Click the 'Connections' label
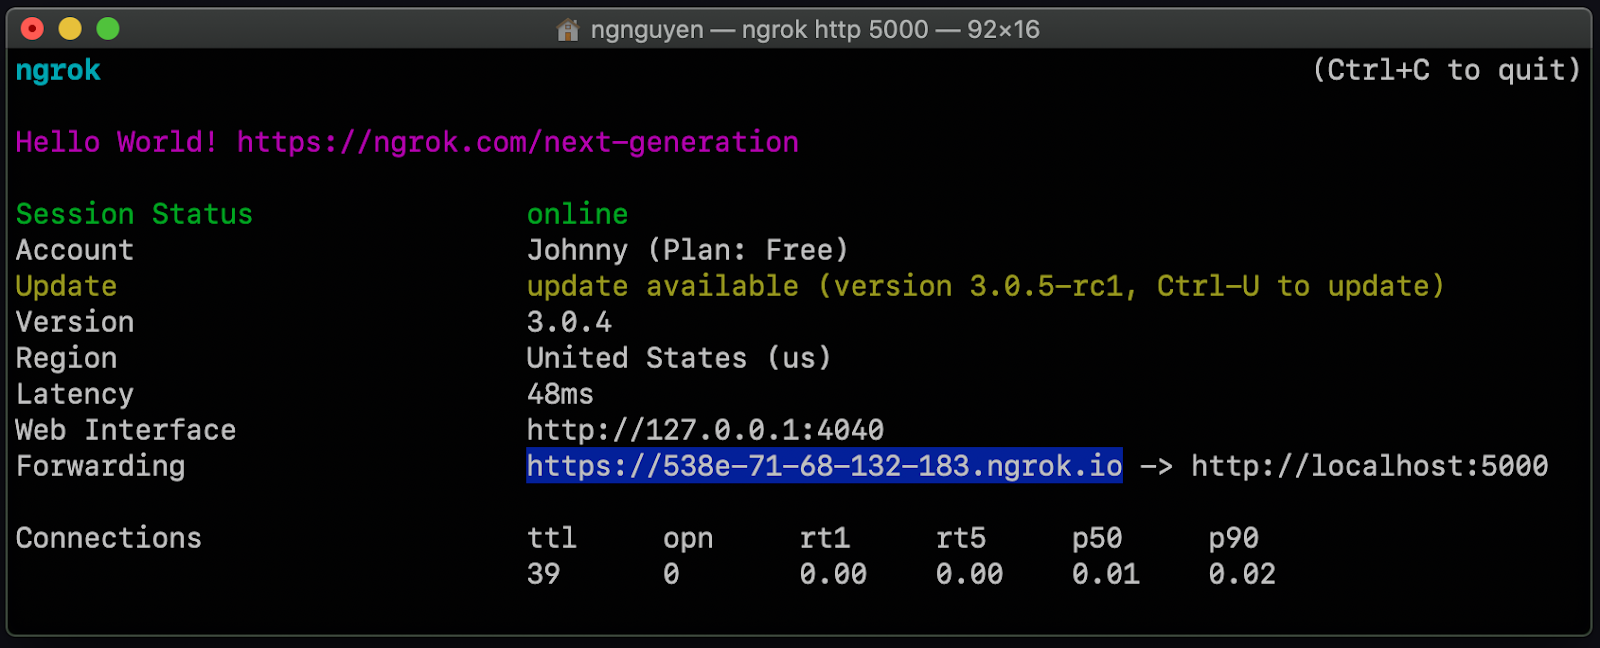Image resolution: width=1600 pixels, height=648 pixels. 108,538
